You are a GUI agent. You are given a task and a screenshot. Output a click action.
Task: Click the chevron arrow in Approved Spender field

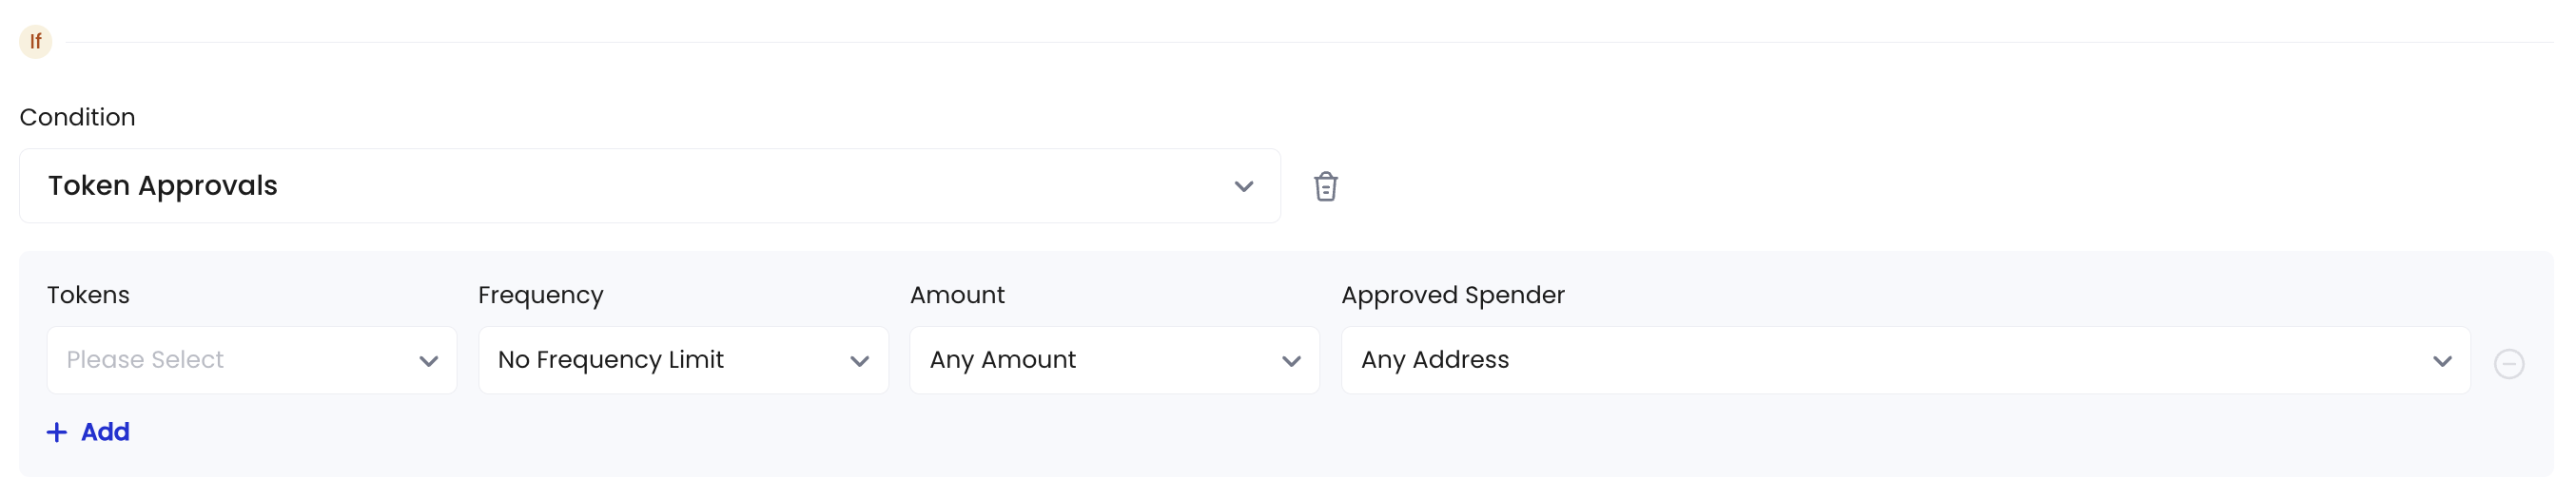pos(2442,361)
